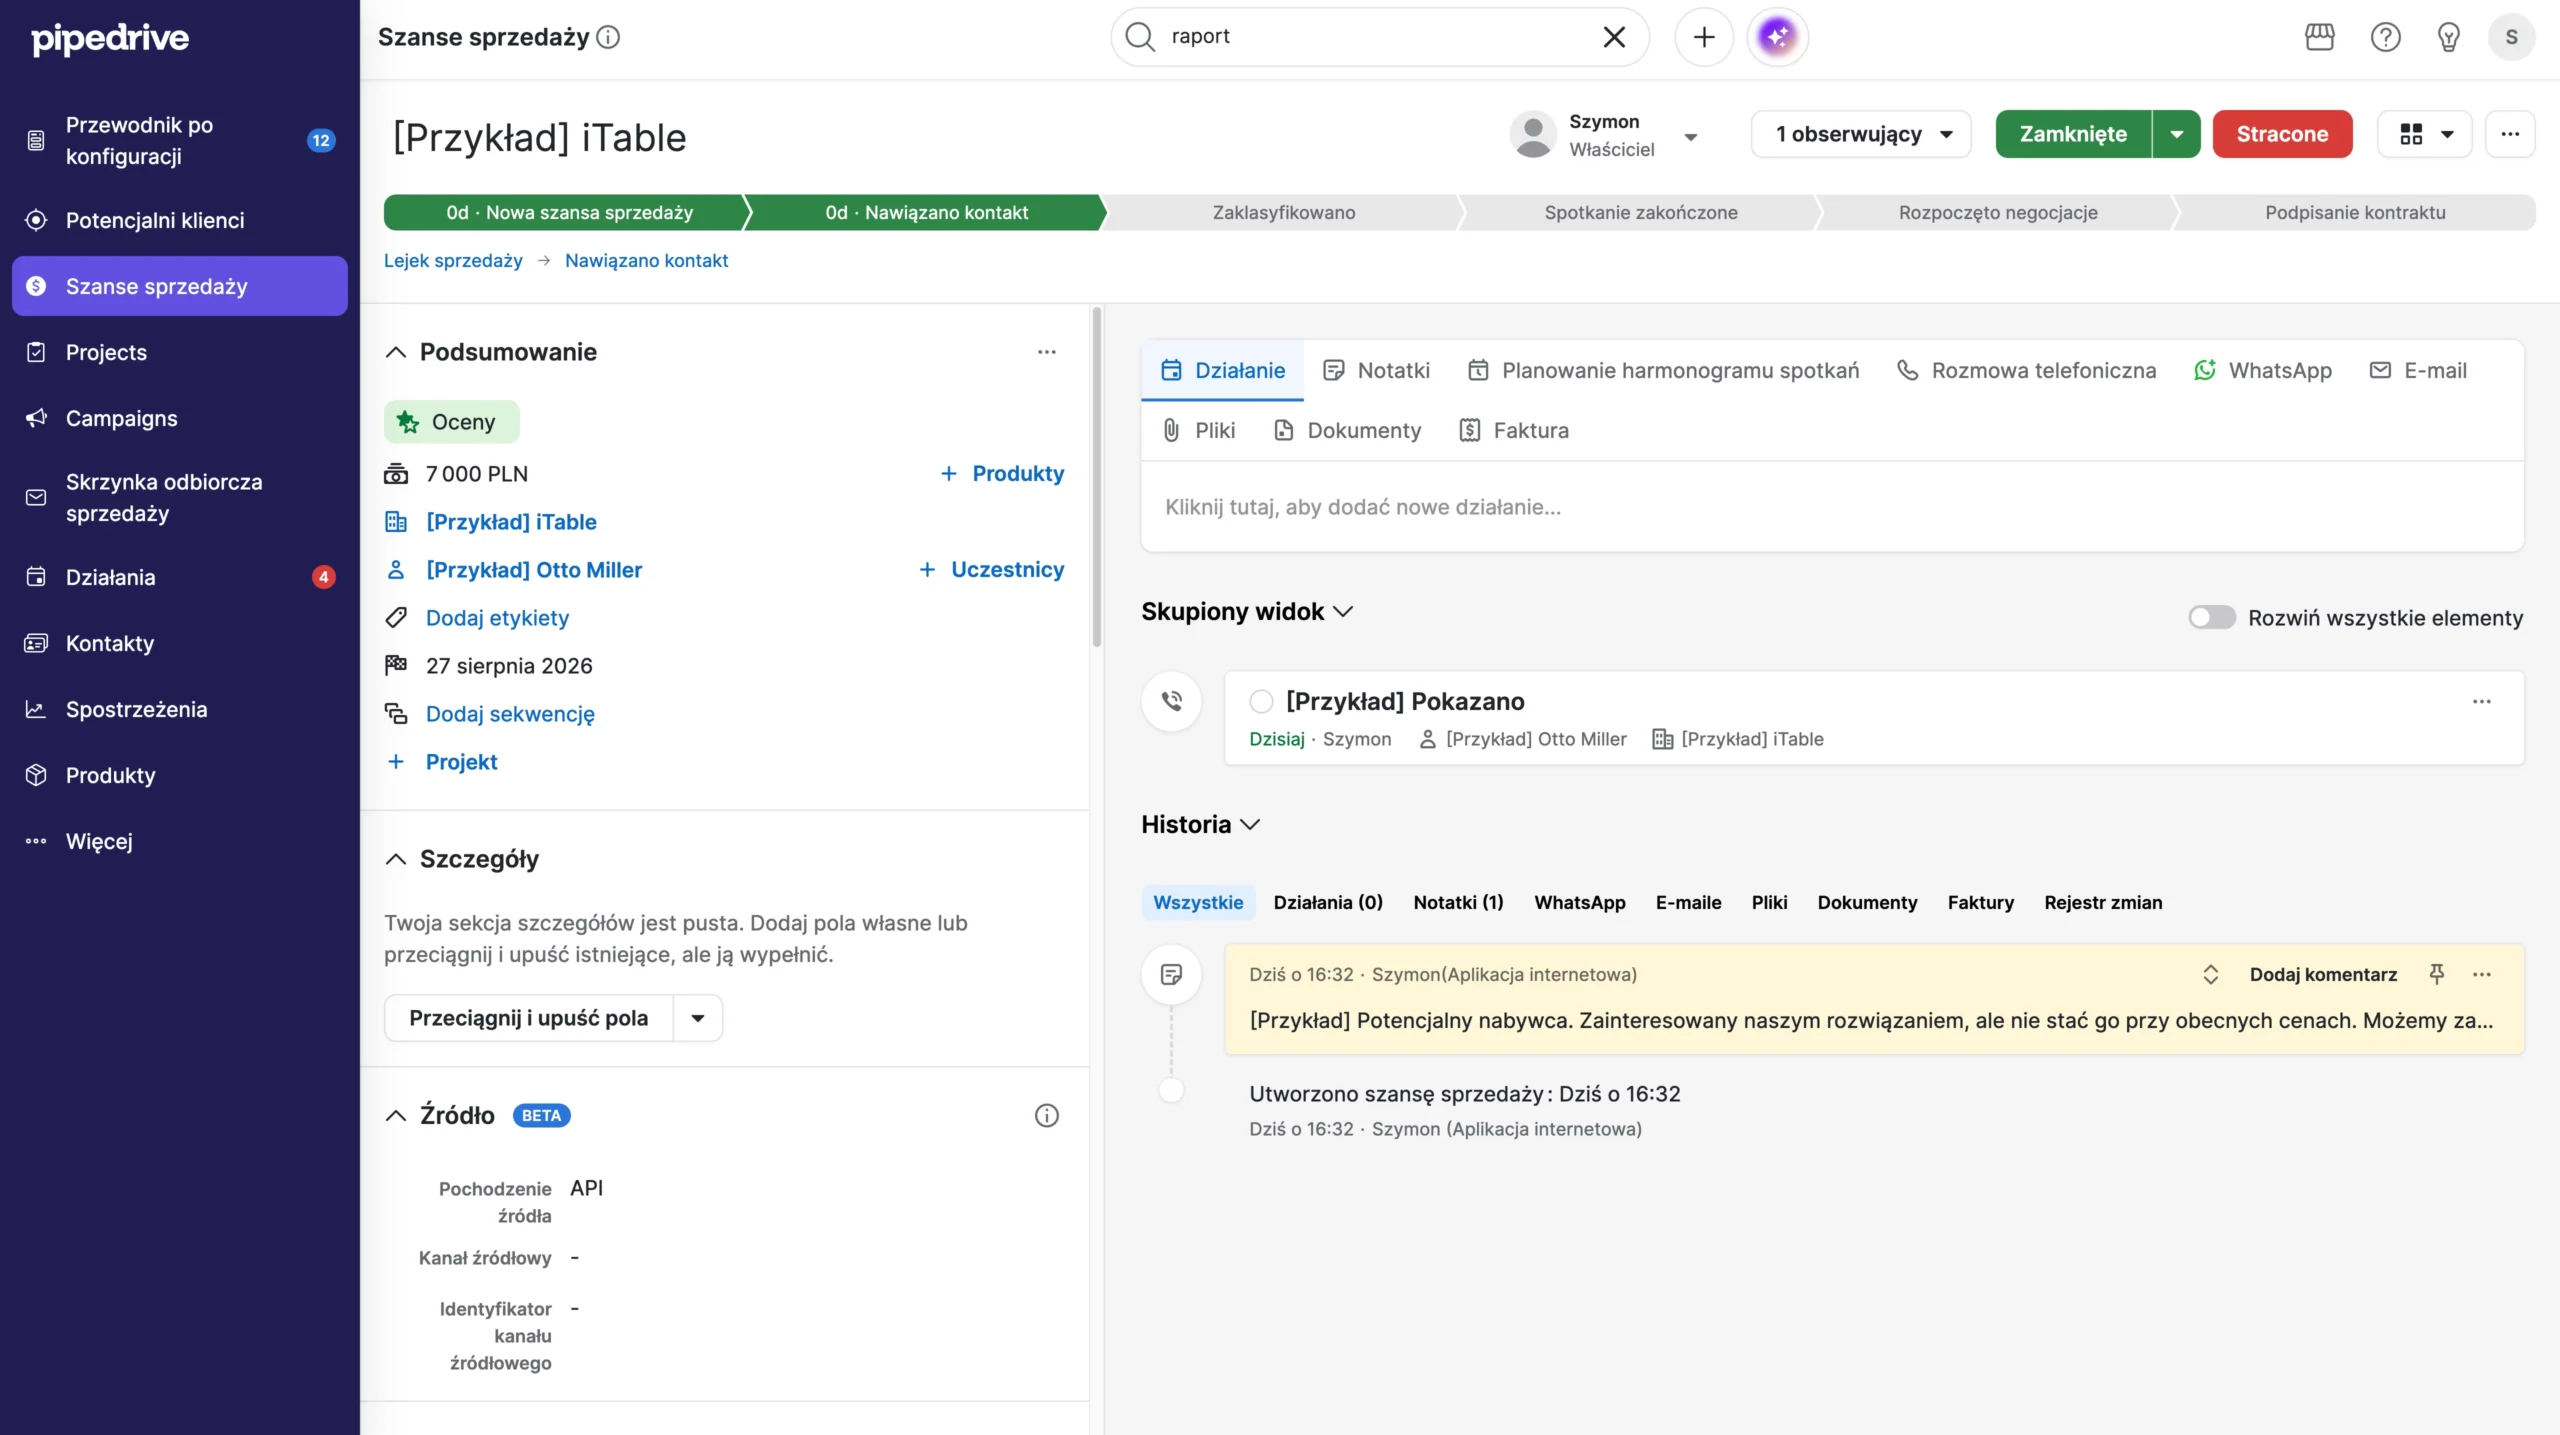Open Przeciągnij i upuść pola dropdown arrow
Viewport: 2560px width, 1435px height.
point(698,1018)
